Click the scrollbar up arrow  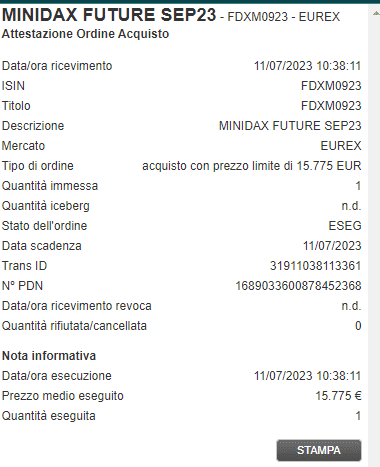376,13
